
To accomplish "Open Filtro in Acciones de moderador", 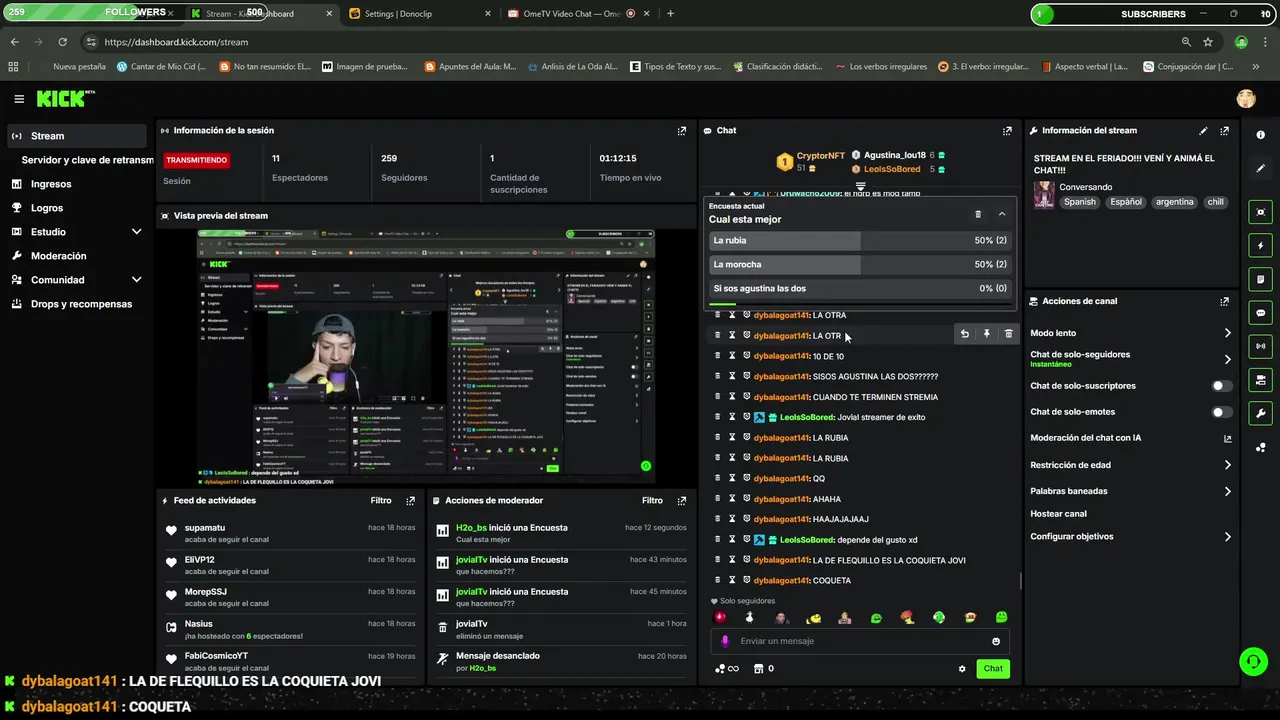I will [x=653, y=501].
